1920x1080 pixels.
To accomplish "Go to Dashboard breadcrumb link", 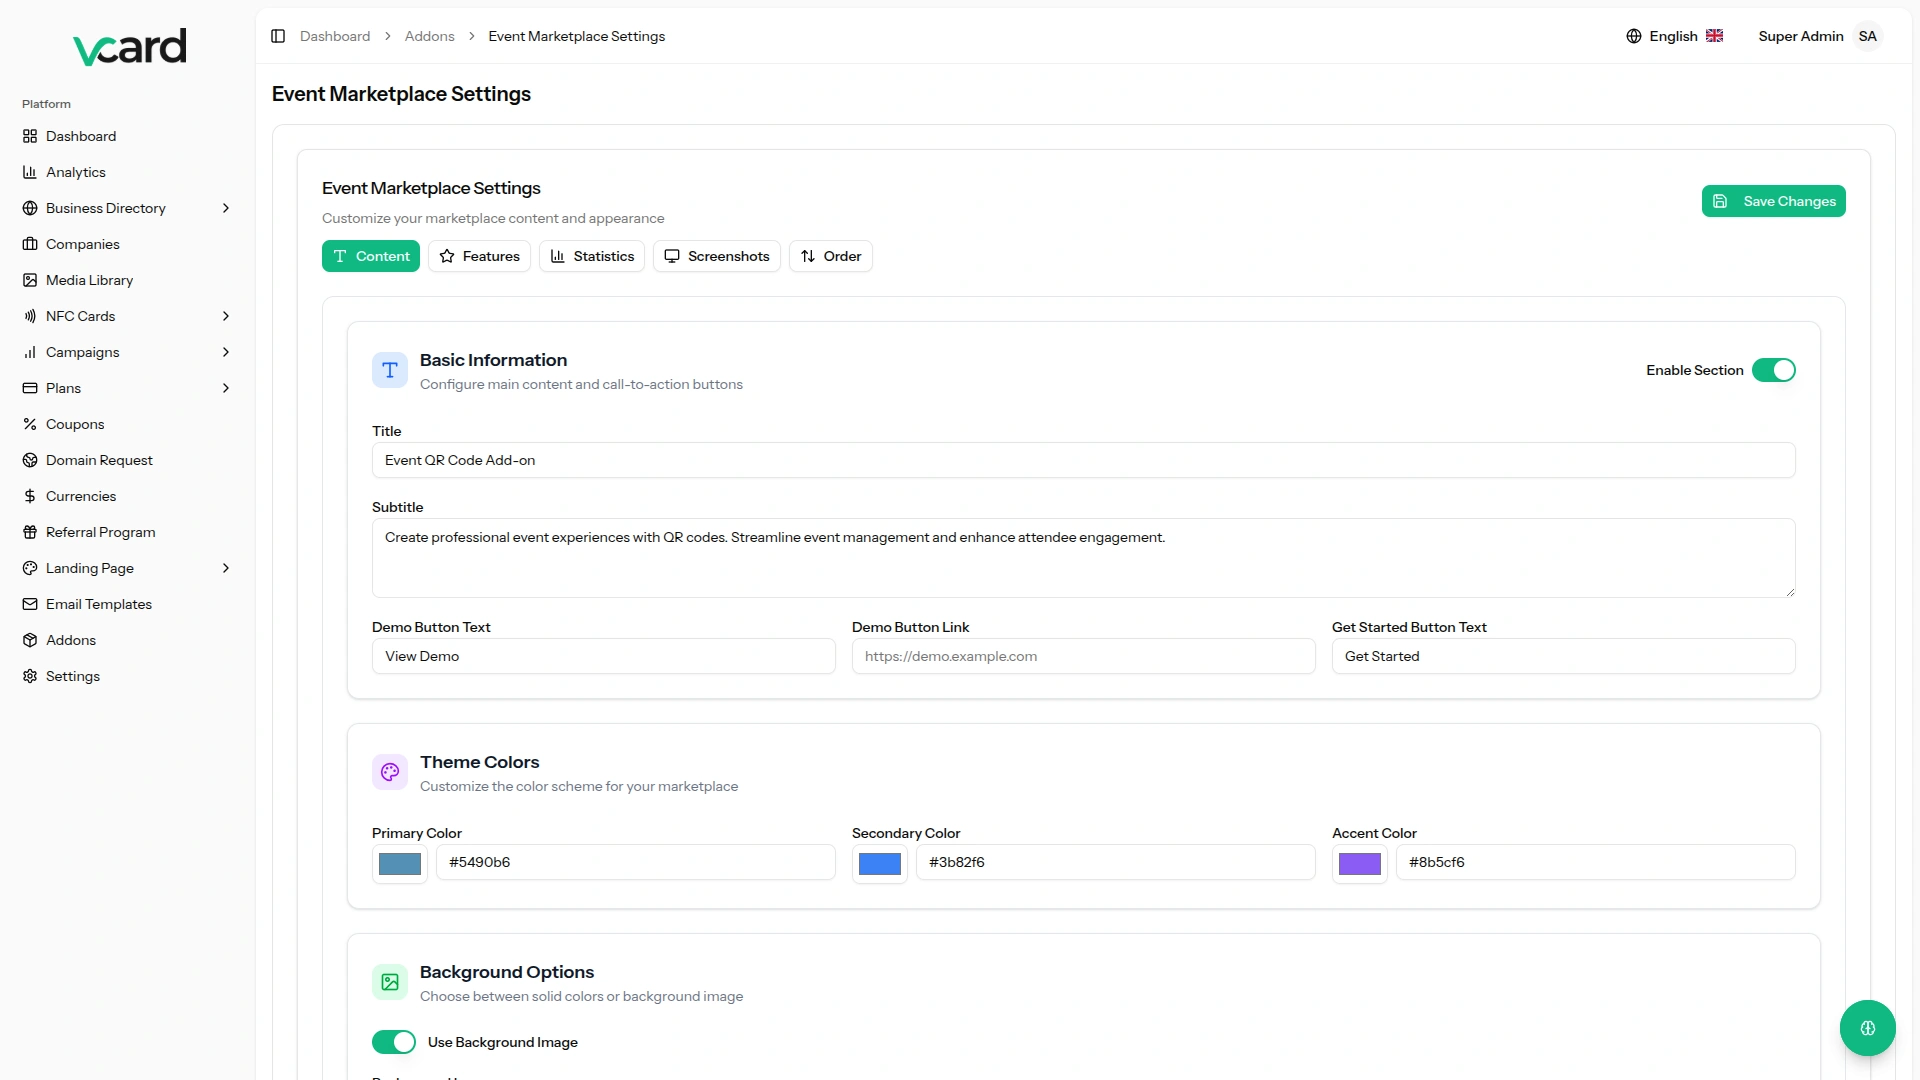I will pos(335,36).
